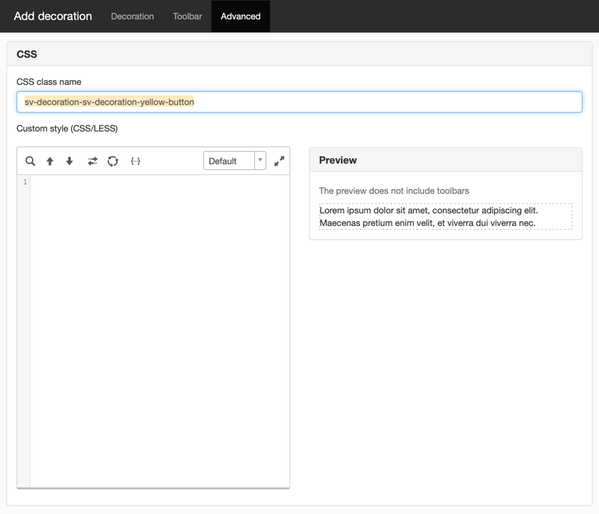
Task: Click the replace swap-arrows icon
Action: point(92,161)
